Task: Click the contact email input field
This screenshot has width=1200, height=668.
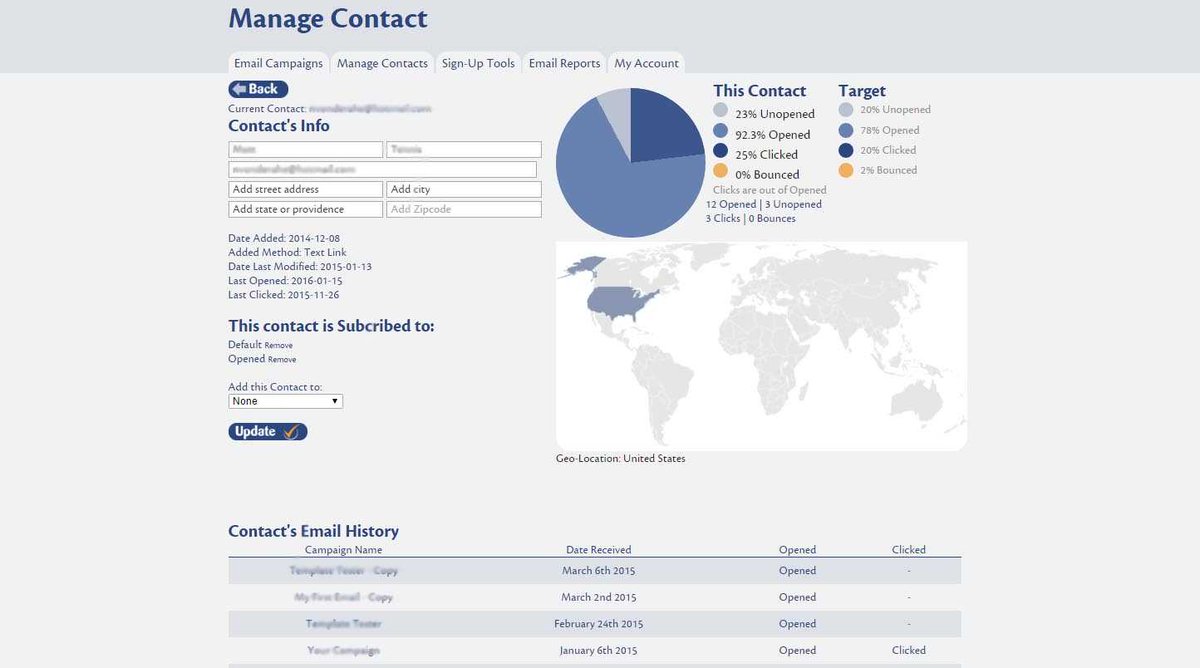Action: click(383, 169)
